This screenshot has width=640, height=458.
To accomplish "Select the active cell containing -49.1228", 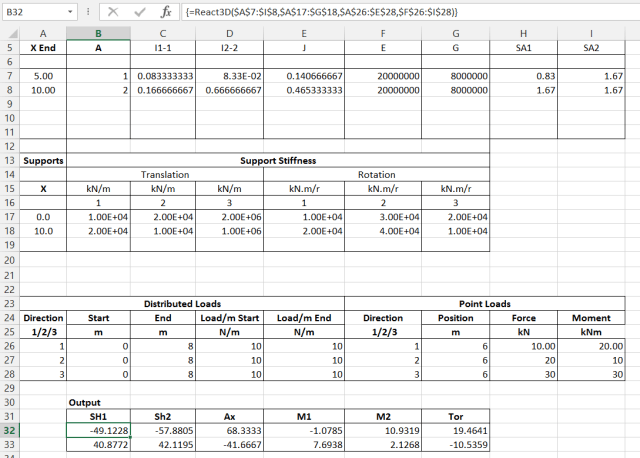I will (97, 429).
